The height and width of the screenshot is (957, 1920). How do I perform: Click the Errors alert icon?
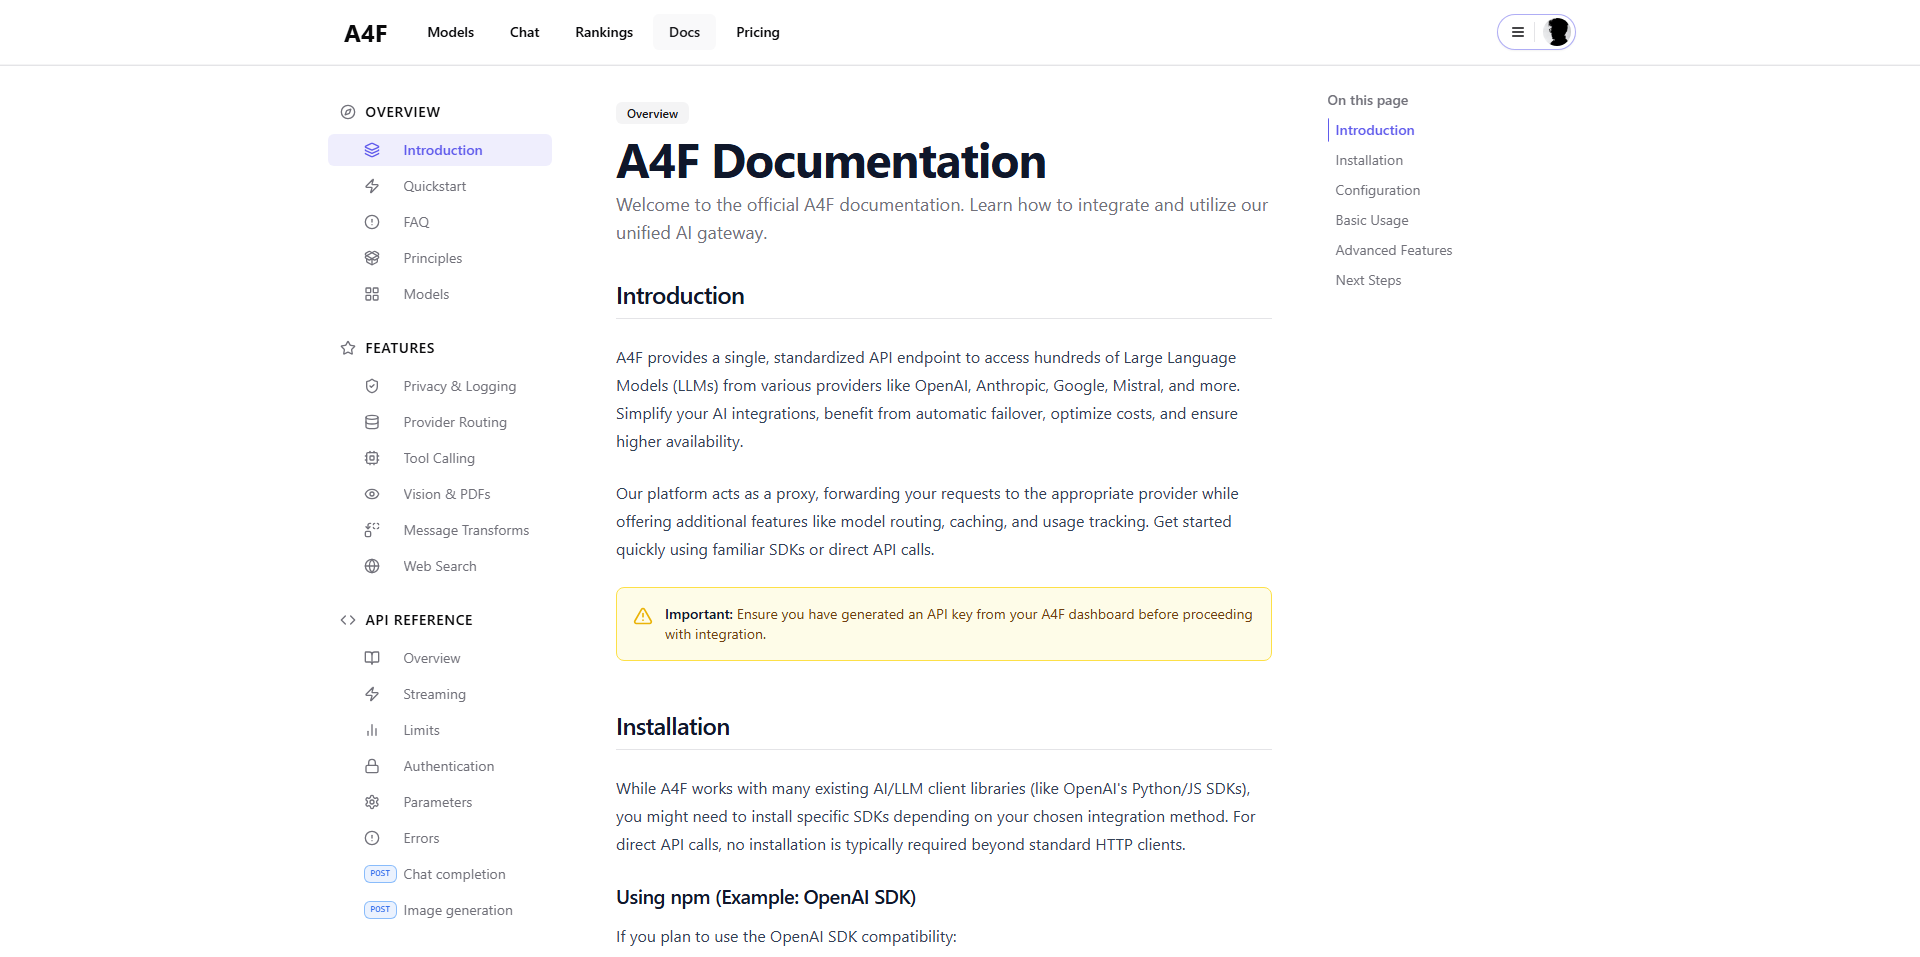coord(372,838)
